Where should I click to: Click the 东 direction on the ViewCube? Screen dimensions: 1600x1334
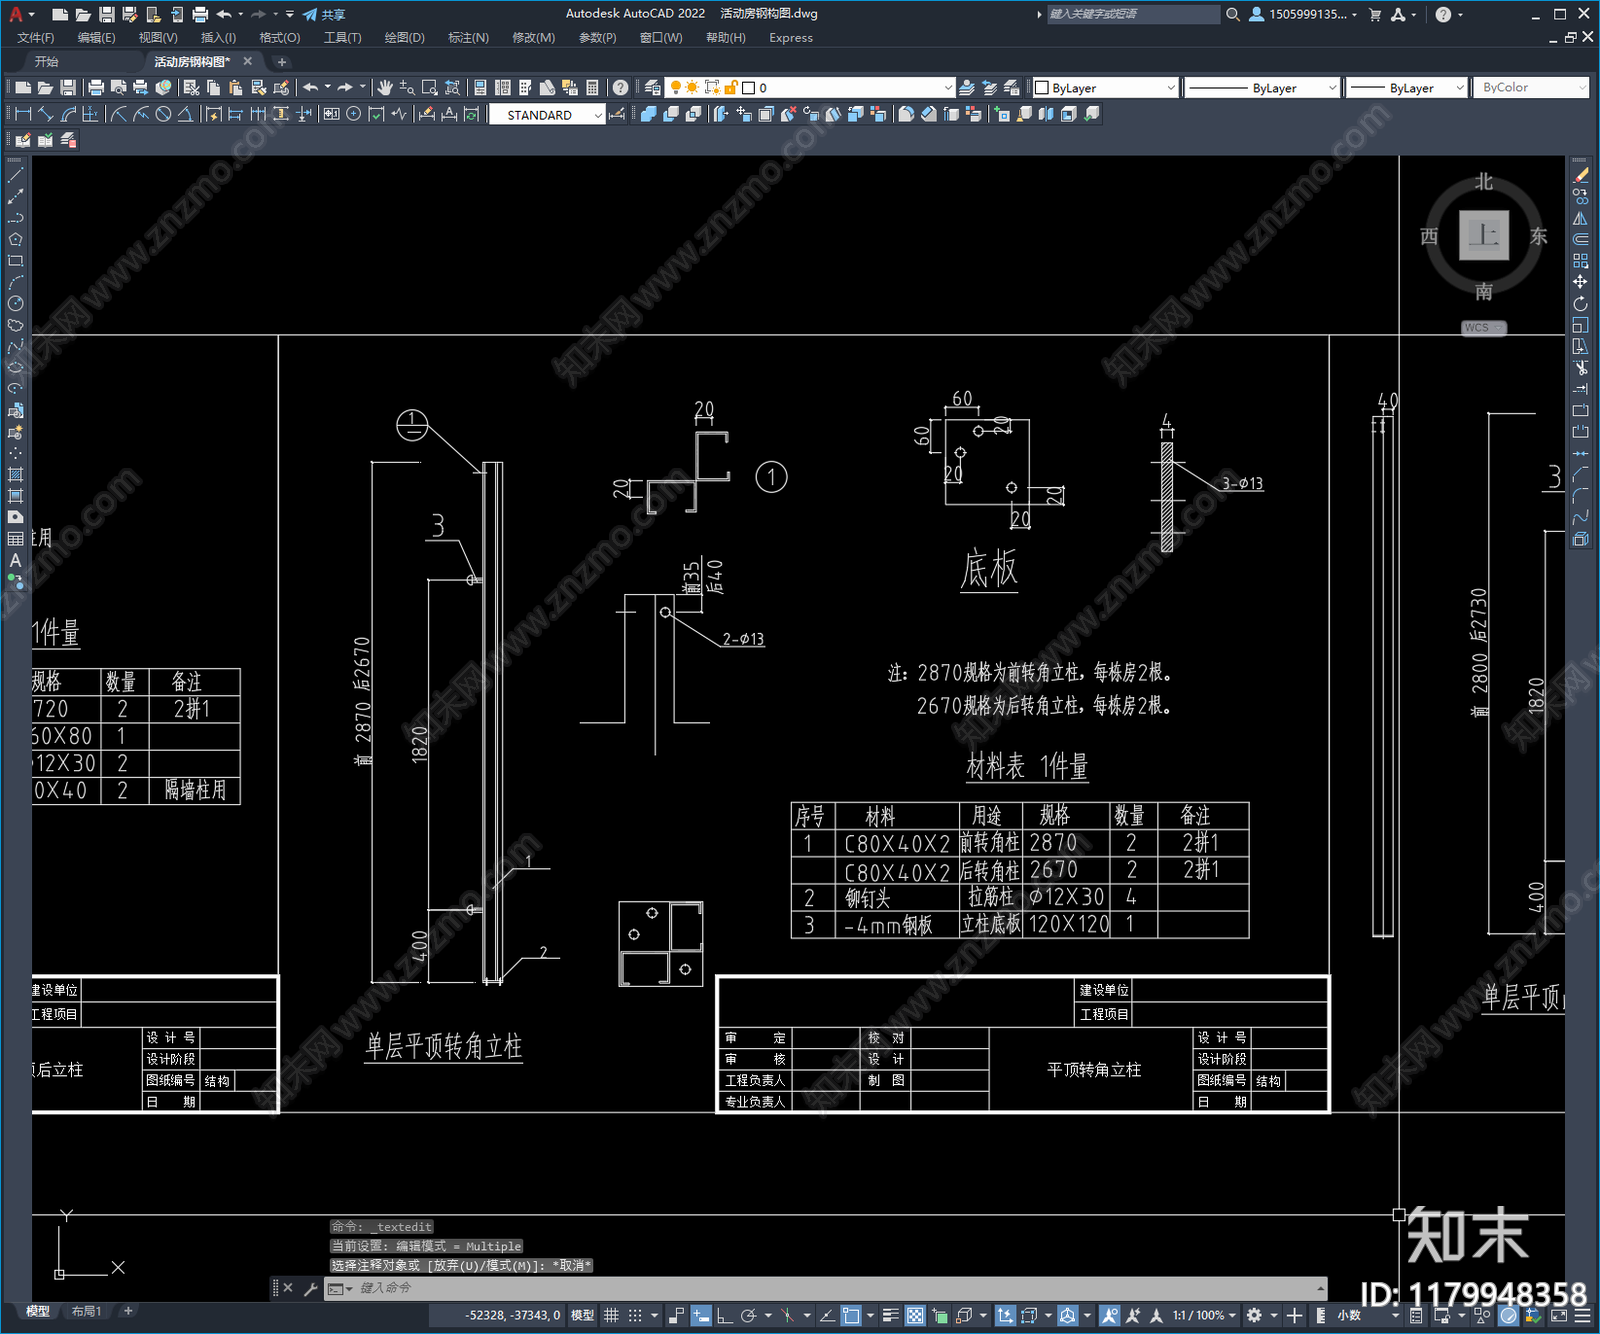(1538, 237)
